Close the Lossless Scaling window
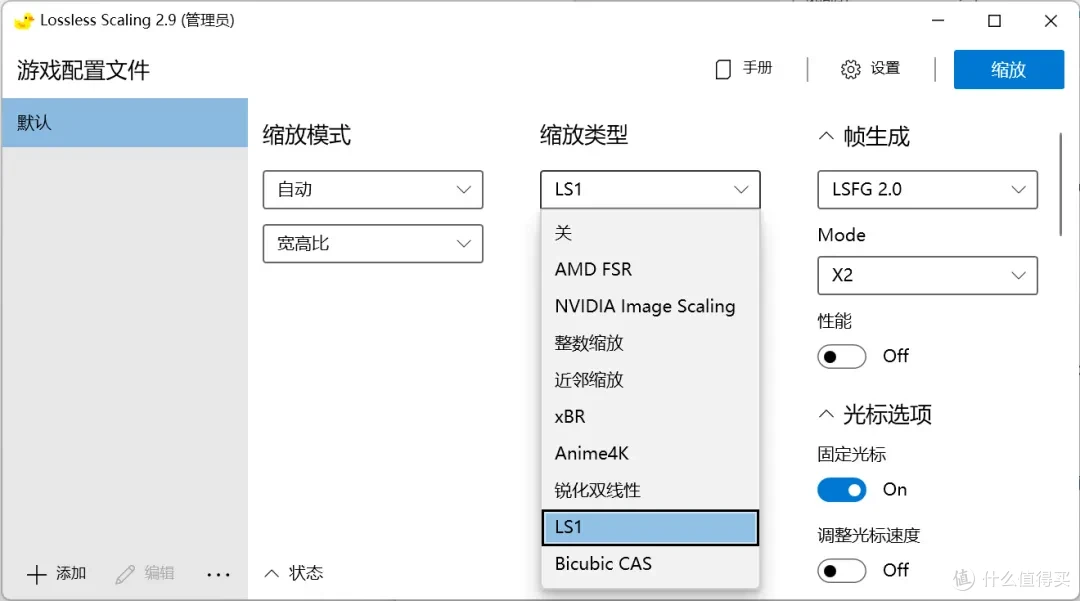This screenshot has height=601, width=1080. [x=1050, y=21]
